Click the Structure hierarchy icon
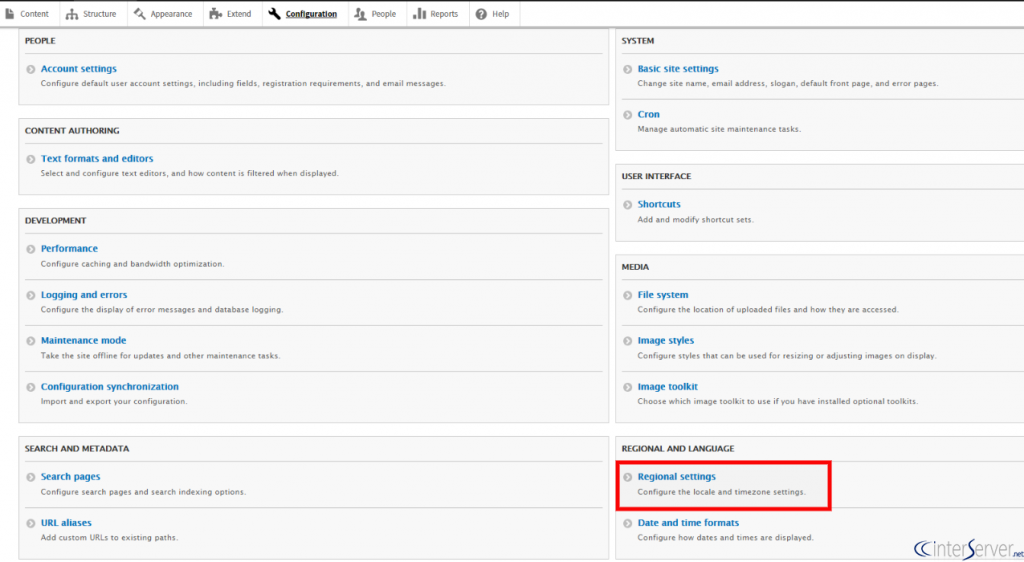 (72, 14)
